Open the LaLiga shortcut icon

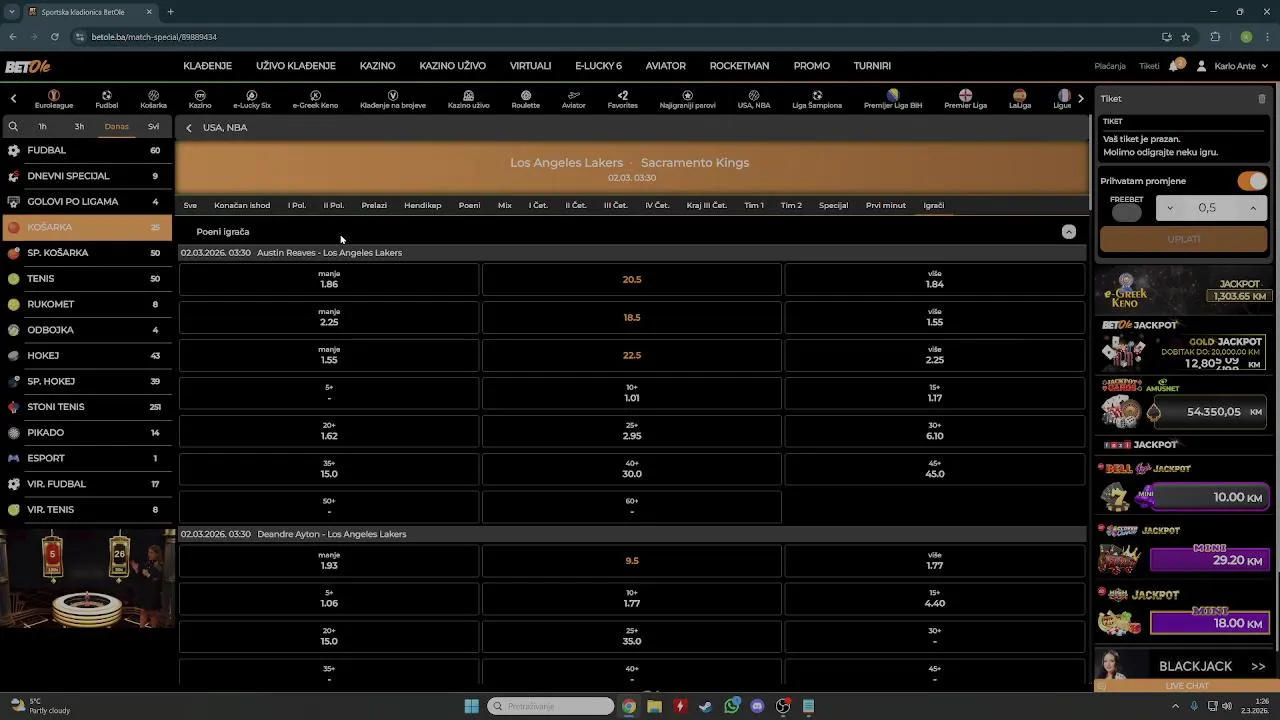1020,99
